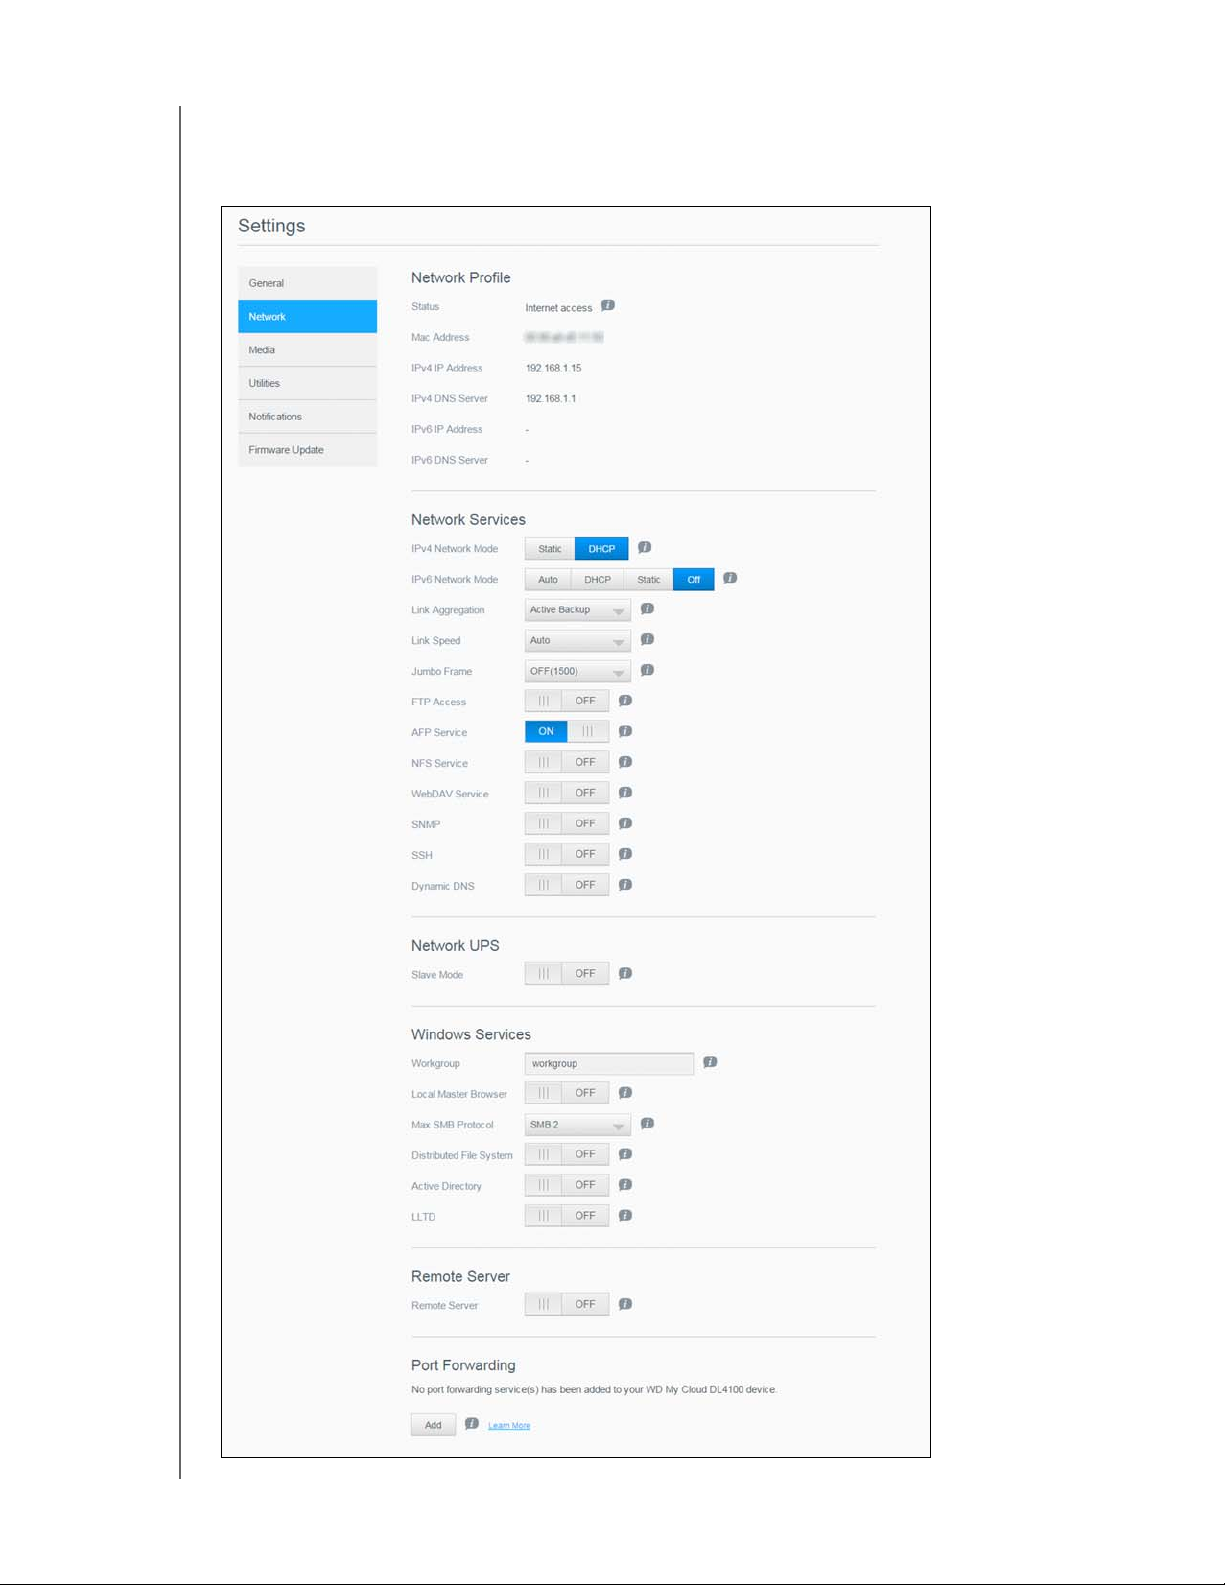
Task: Click the SNMP info icon
Action: click(625, 824)
